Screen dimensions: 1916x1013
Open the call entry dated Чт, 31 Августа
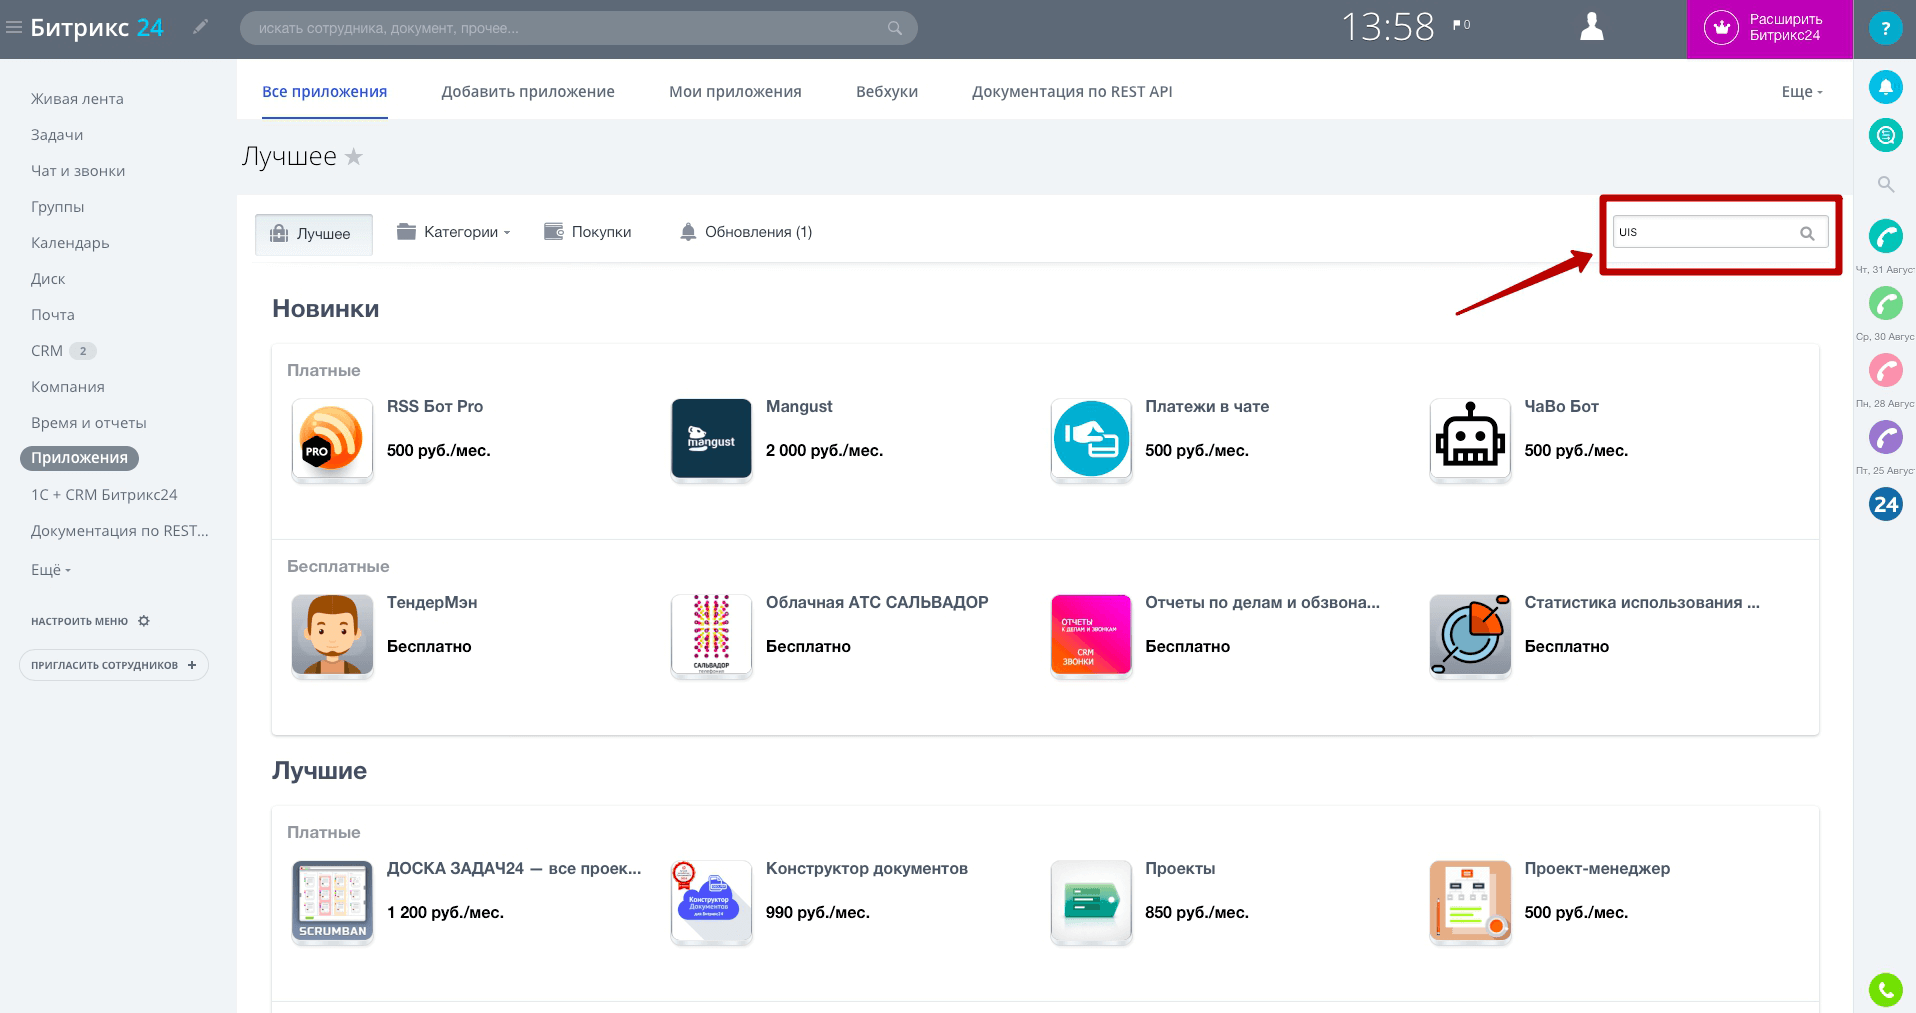coord(1885,236)
